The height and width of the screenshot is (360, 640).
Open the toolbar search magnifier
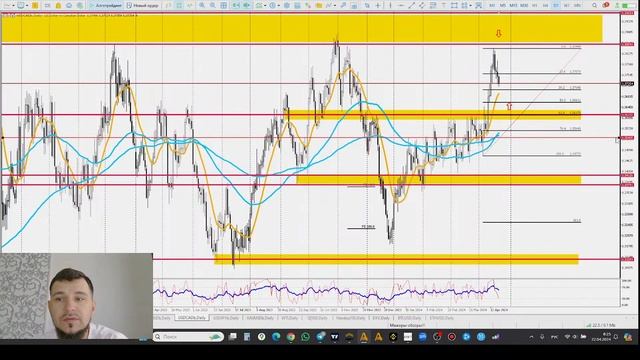pos(594,6)
